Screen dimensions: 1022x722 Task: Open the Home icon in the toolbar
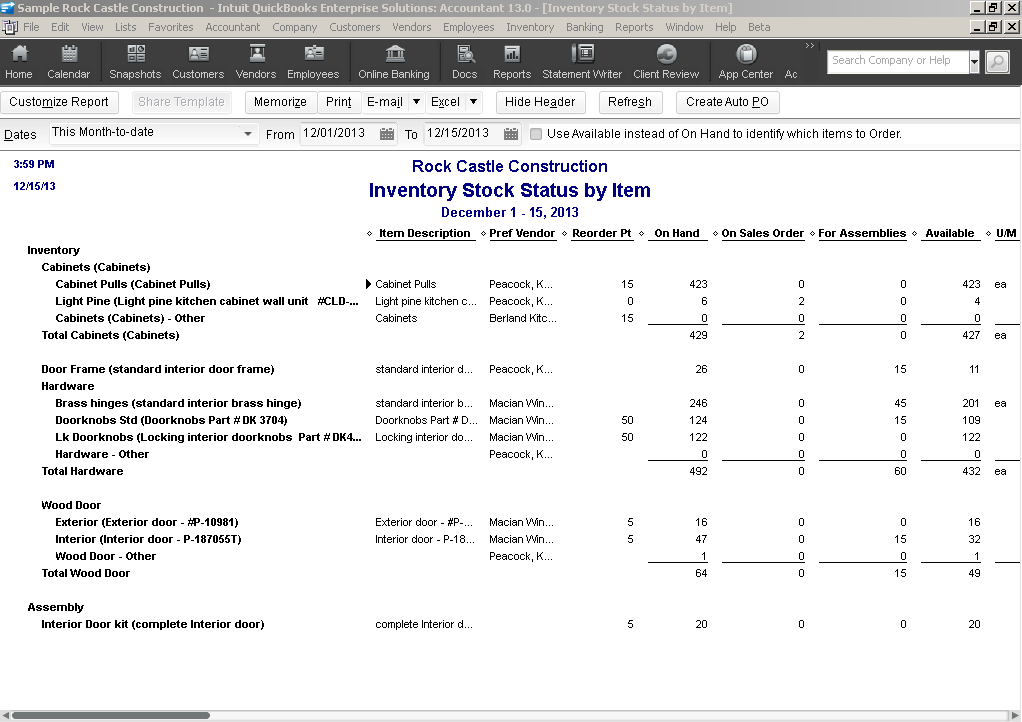pos(19,63)
